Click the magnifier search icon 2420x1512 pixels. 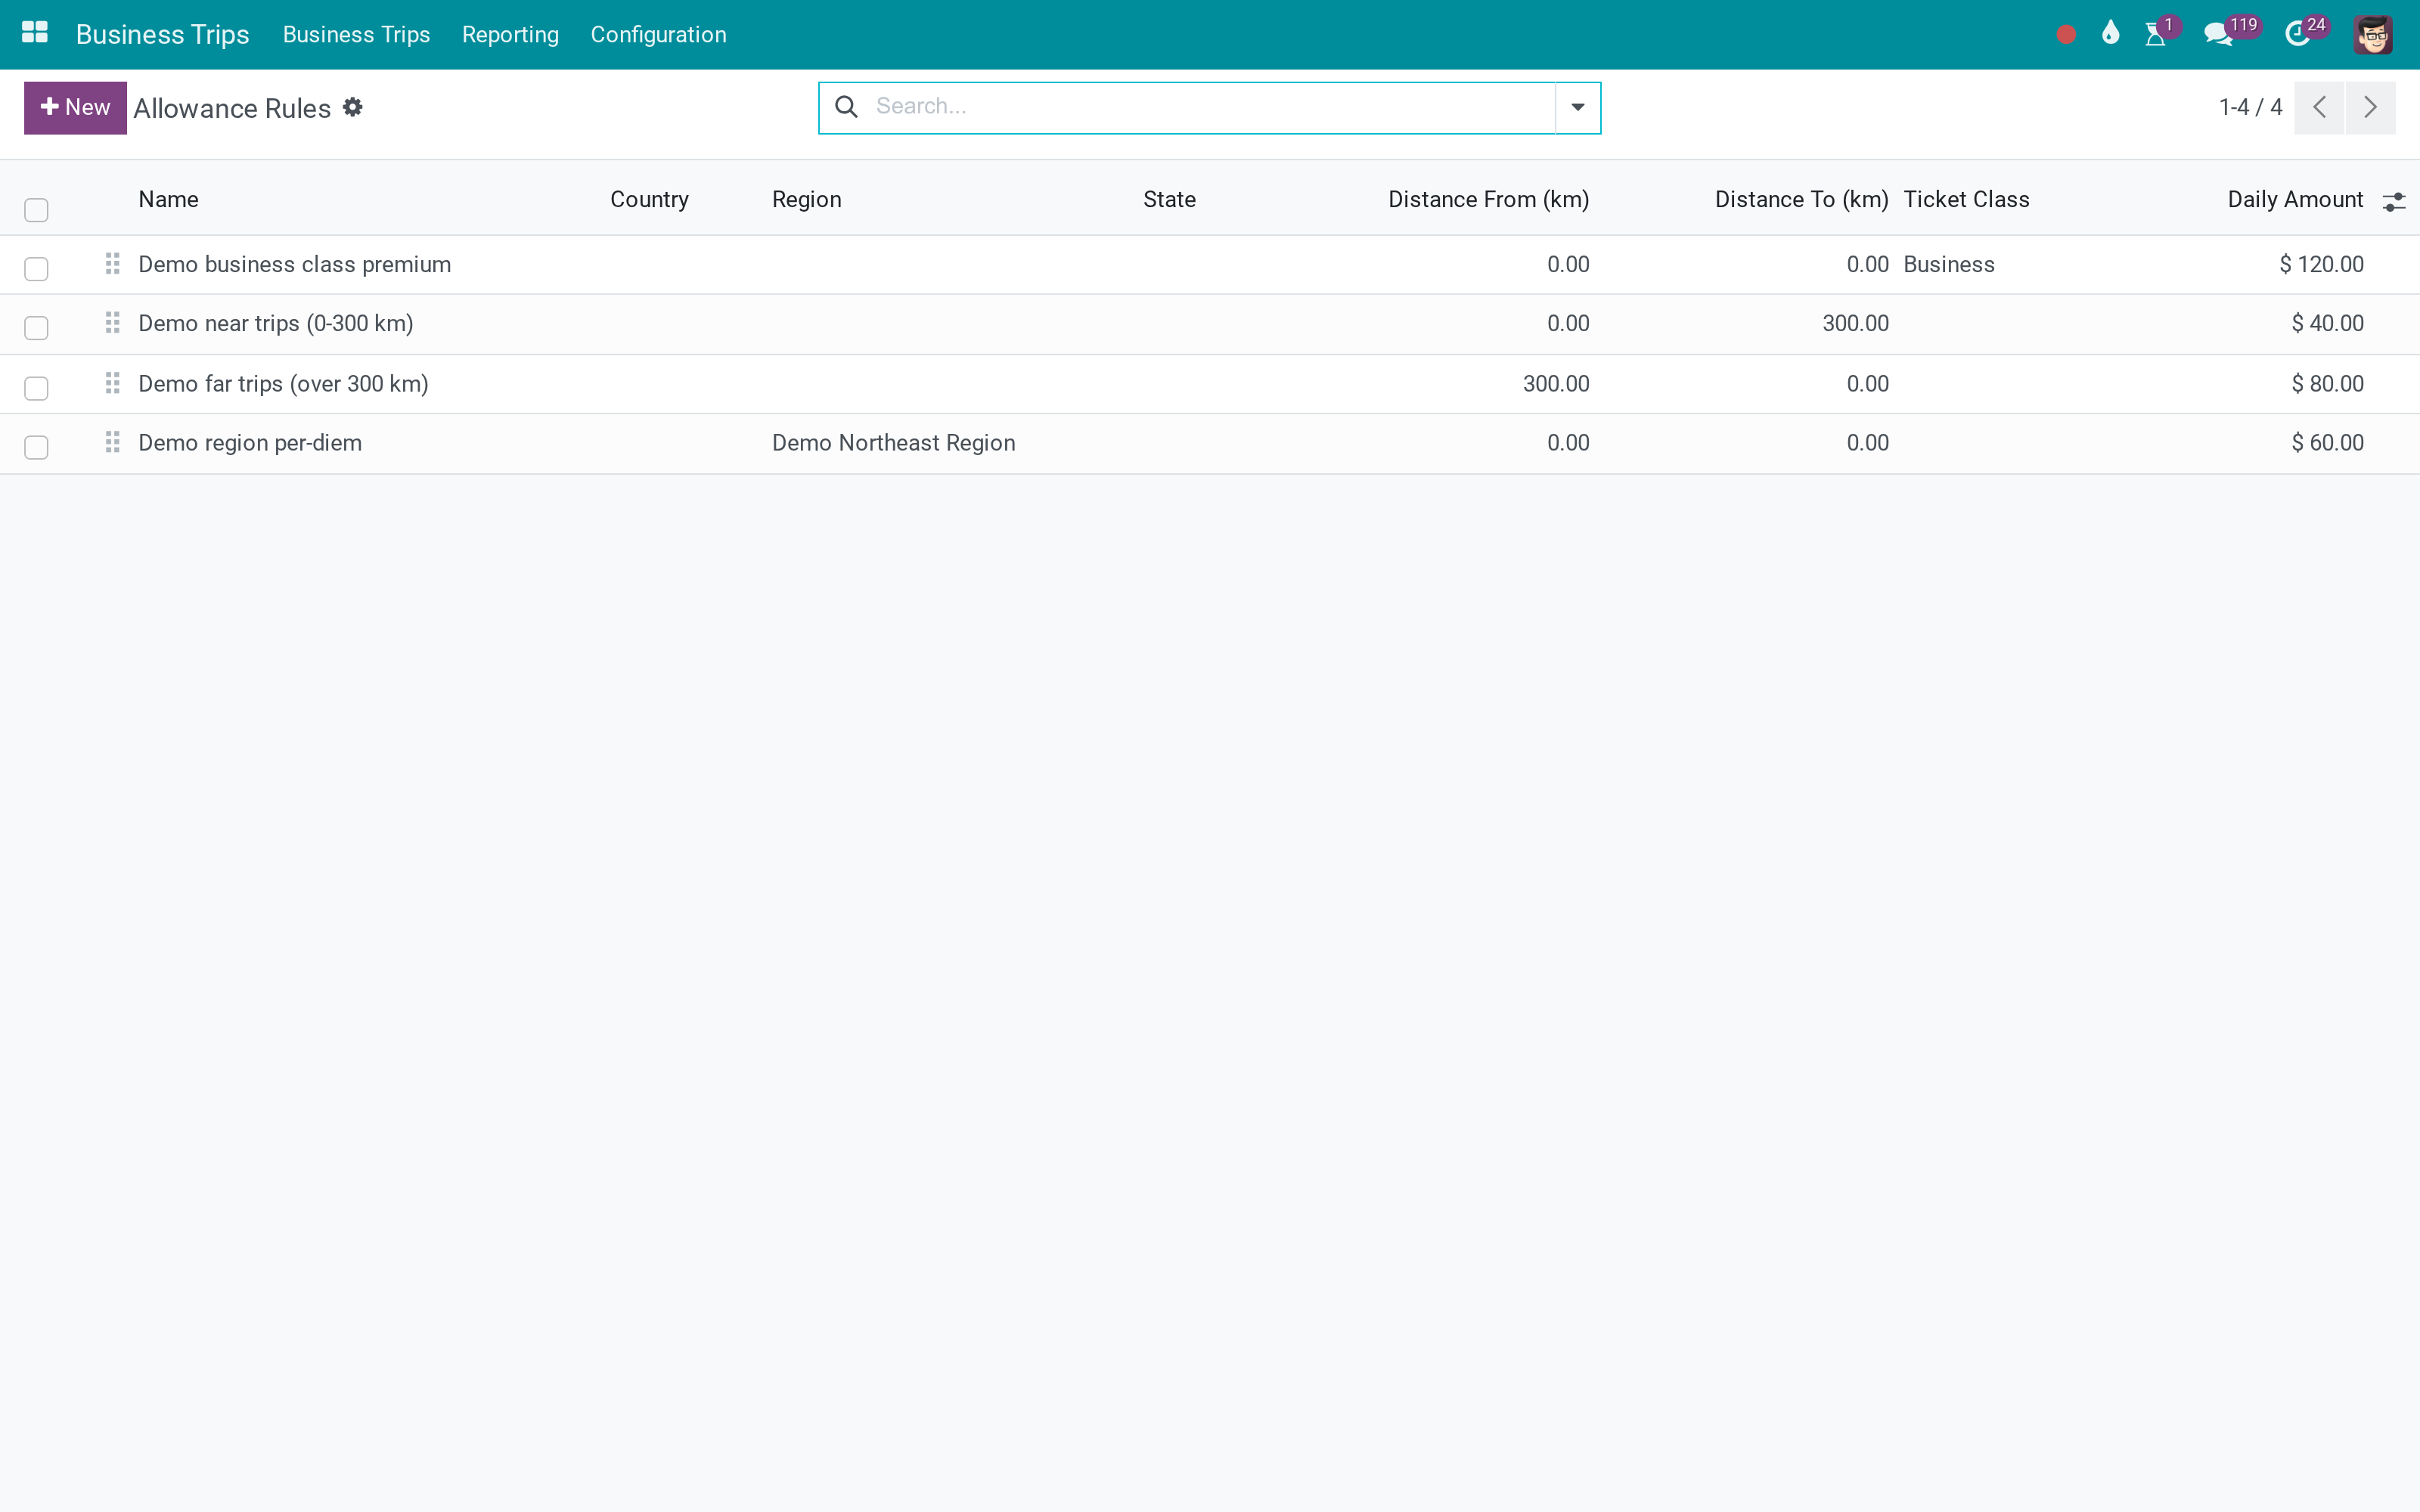(846, 107)
